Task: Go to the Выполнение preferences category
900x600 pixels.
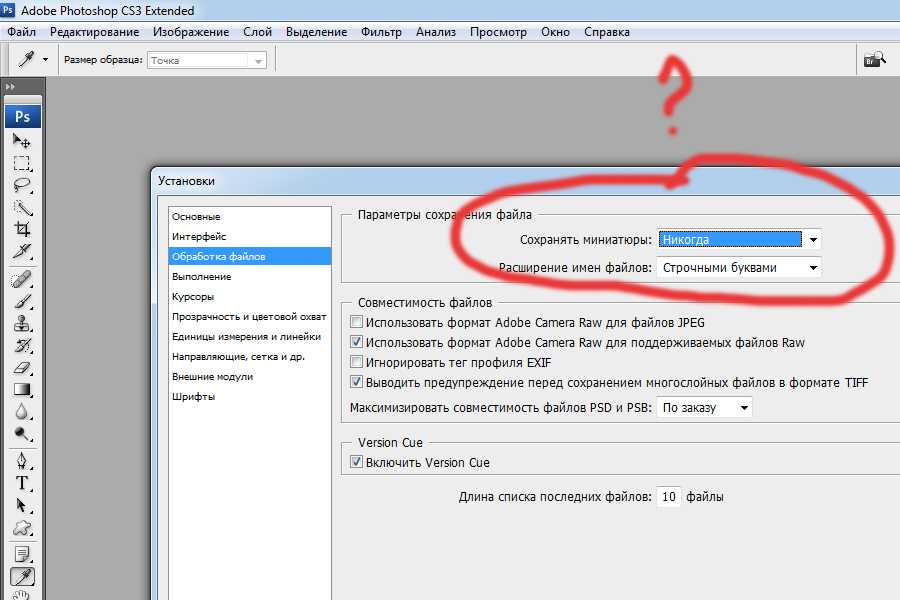Action: pos(250,276)
